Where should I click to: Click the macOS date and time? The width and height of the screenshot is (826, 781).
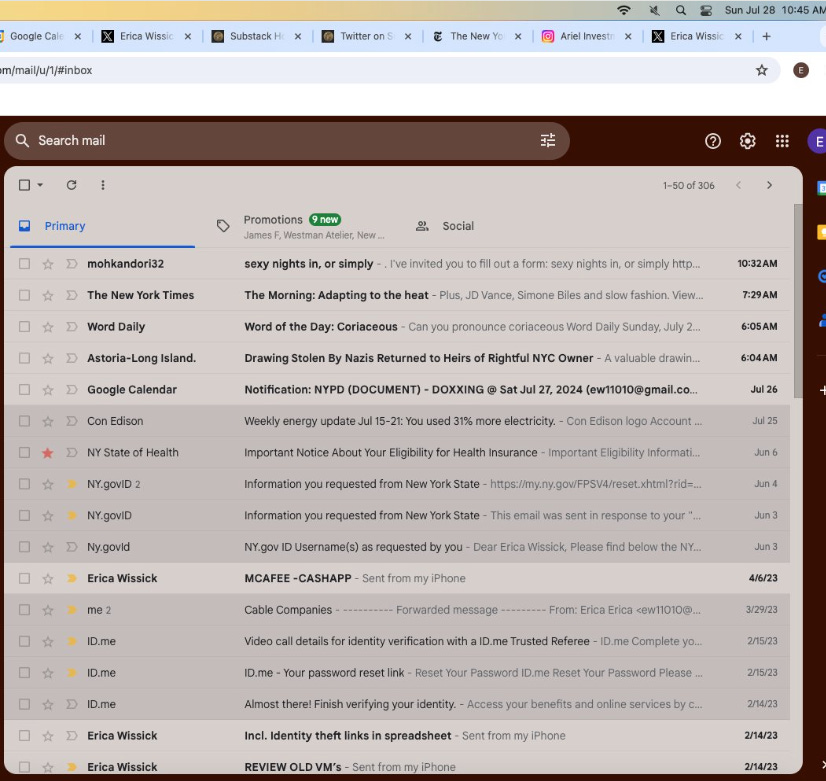tap(774, 10)
